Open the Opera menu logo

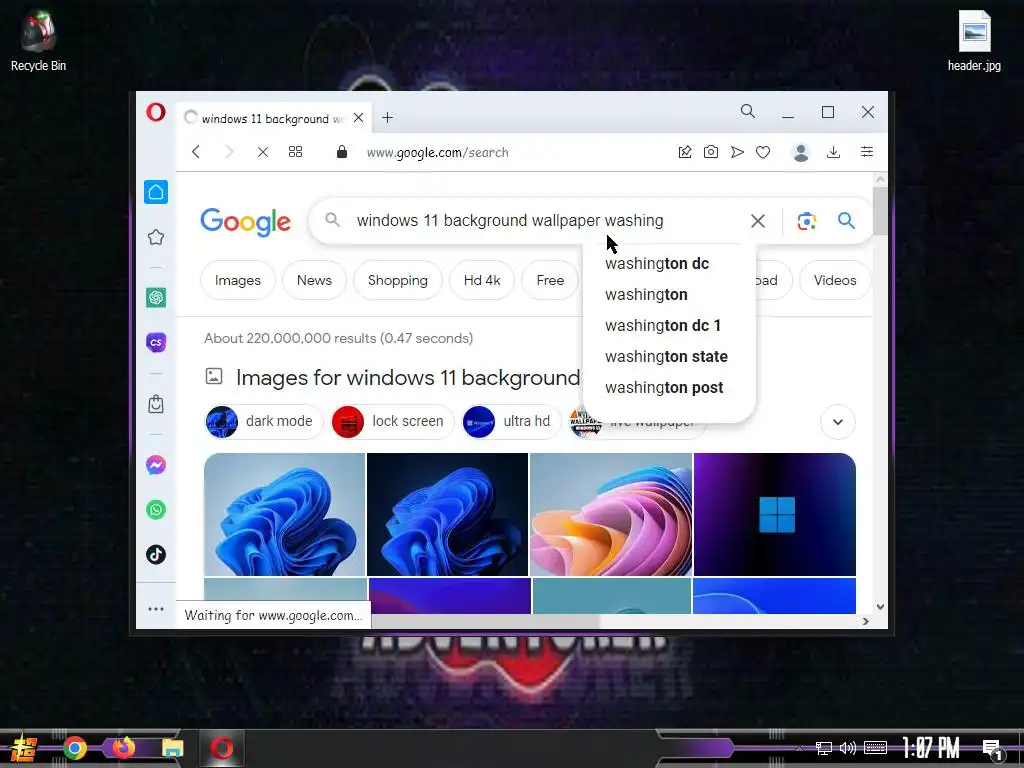(155, 112)
